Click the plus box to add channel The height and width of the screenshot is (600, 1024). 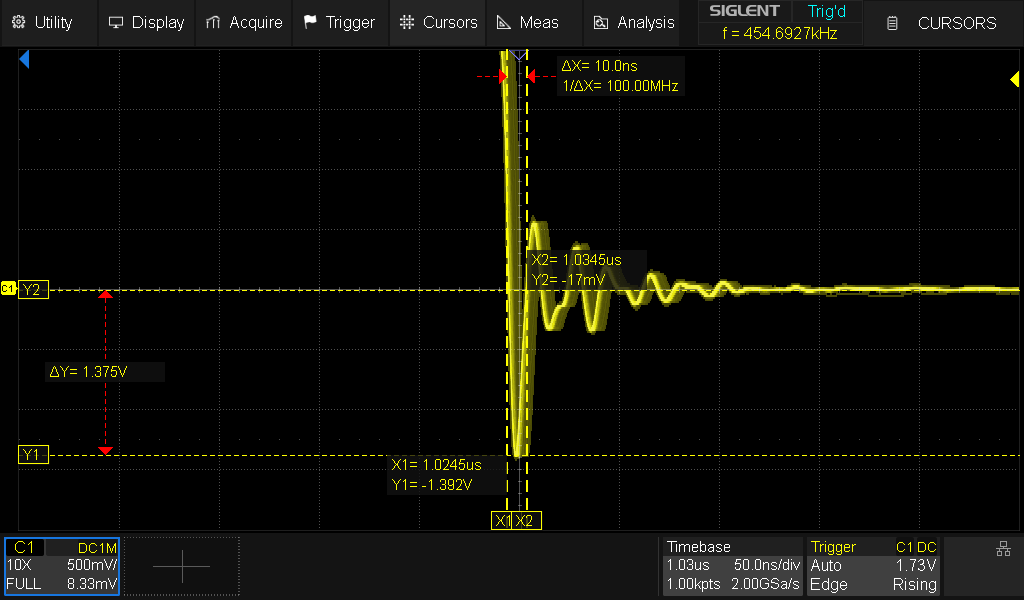click(182, 566)
